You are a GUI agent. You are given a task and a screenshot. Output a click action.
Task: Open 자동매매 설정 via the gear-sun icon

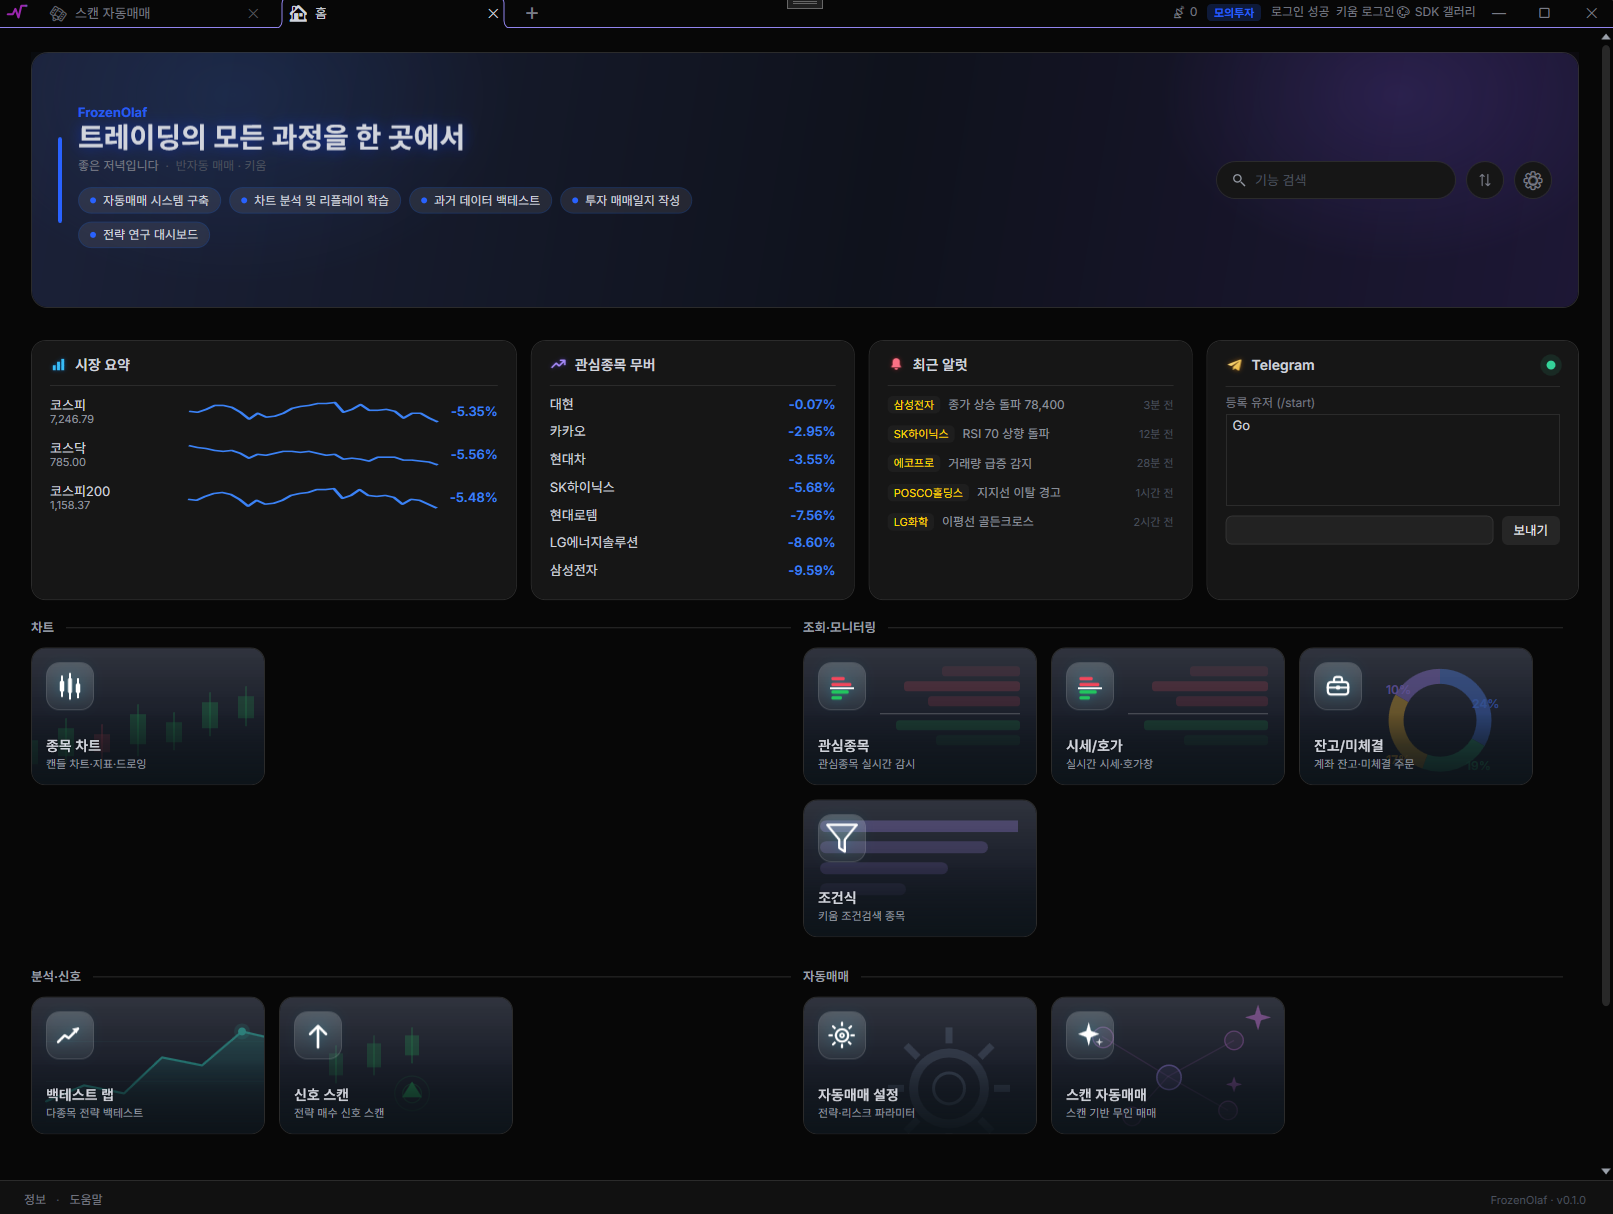point(842,1035)
